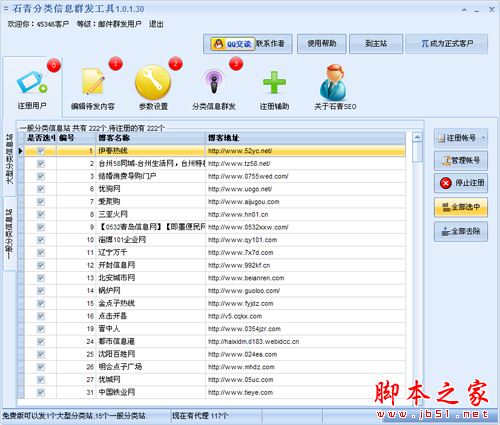Select the 都市信息港 row name
500x425 pixels.
[117, 342]
